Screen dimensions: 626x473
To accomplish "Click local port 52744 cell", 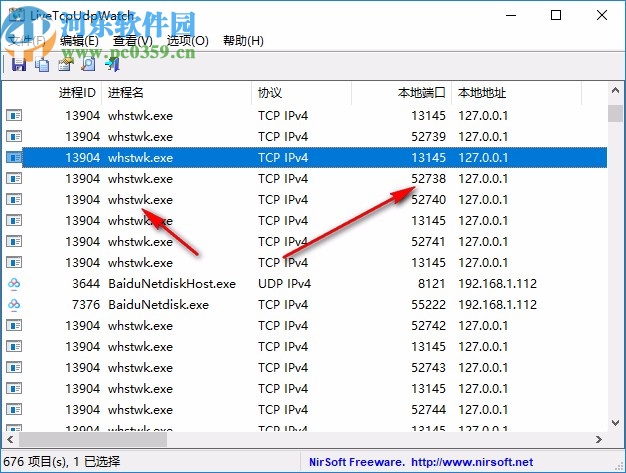I will point(428,410).
